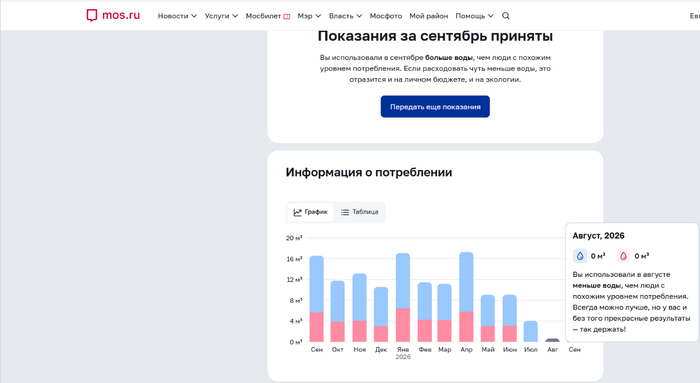
Task: Switch to the График view tab
Action: (310, 212)
